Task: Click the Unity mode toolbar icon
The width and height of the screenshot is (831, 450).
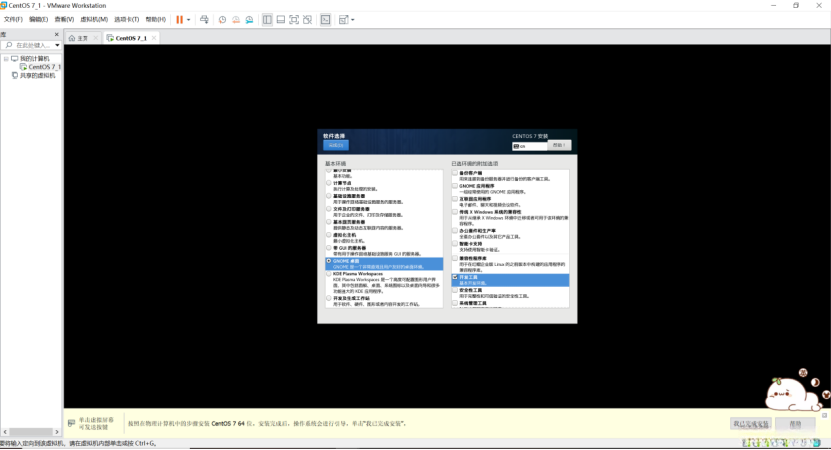Action: (307, 20)
